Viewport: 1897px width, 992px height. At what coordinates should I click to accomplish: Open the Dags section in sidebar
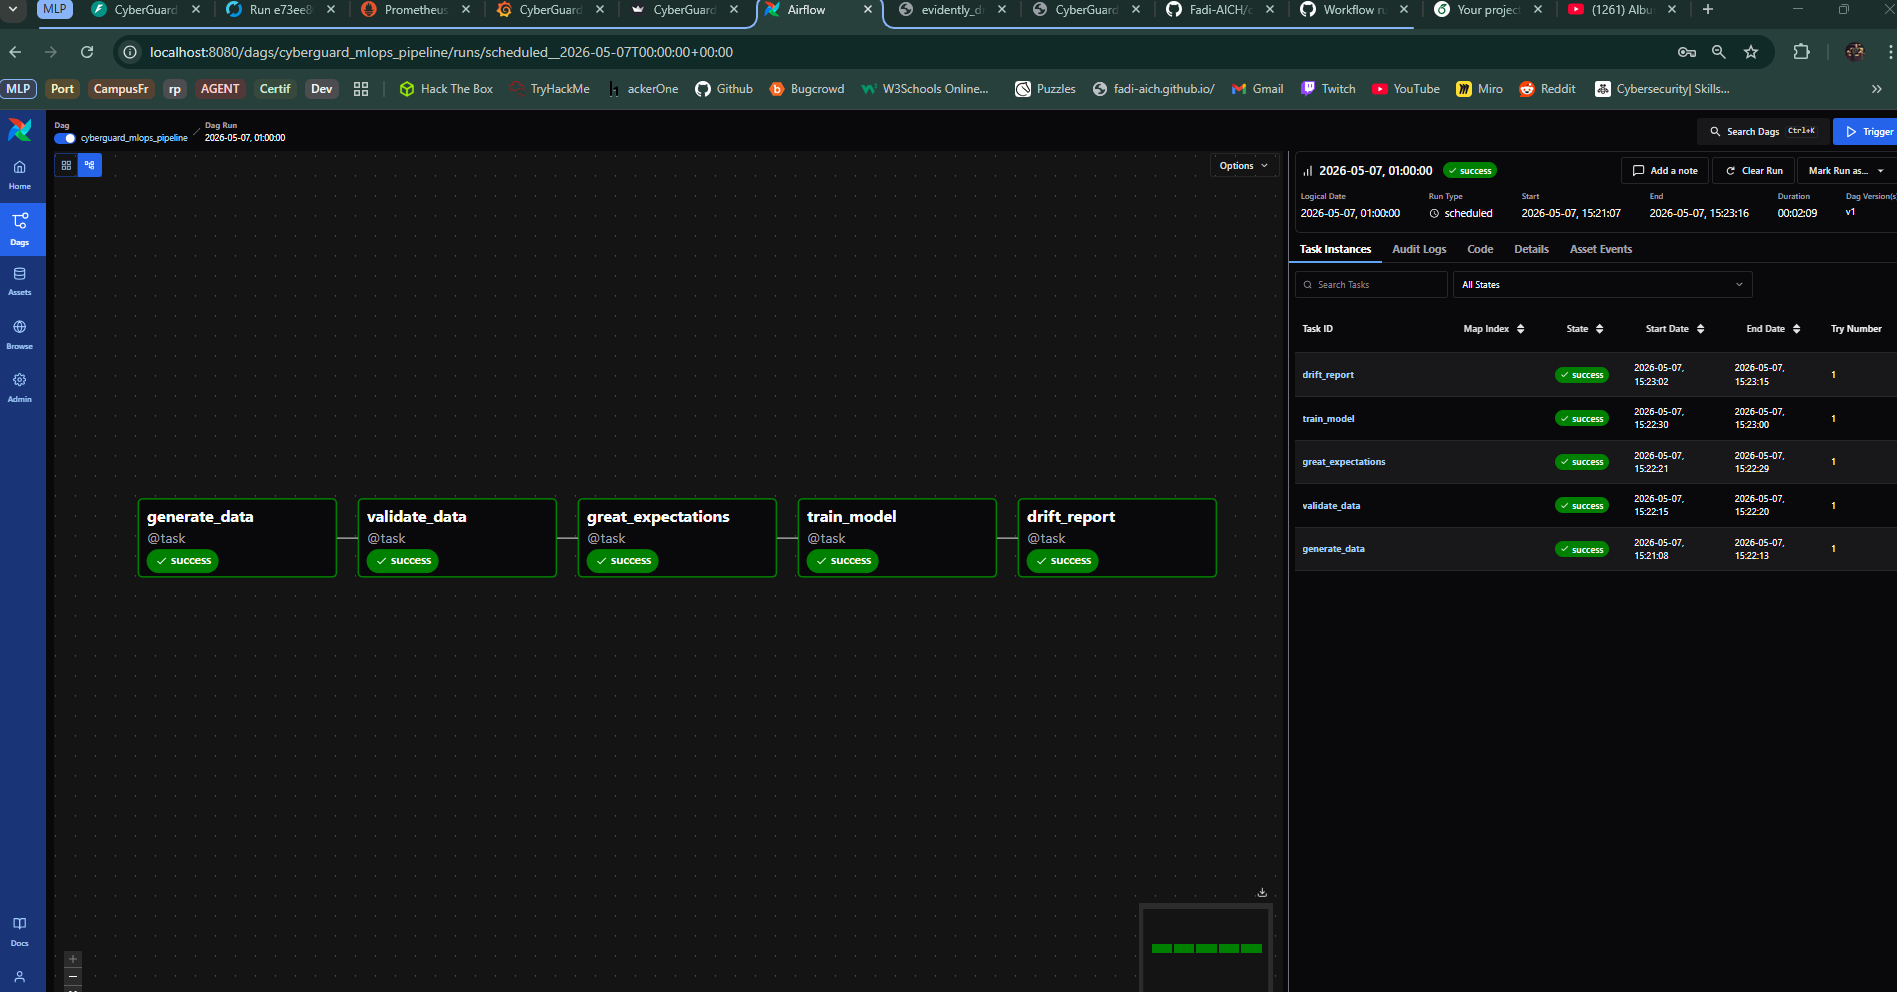20,228
